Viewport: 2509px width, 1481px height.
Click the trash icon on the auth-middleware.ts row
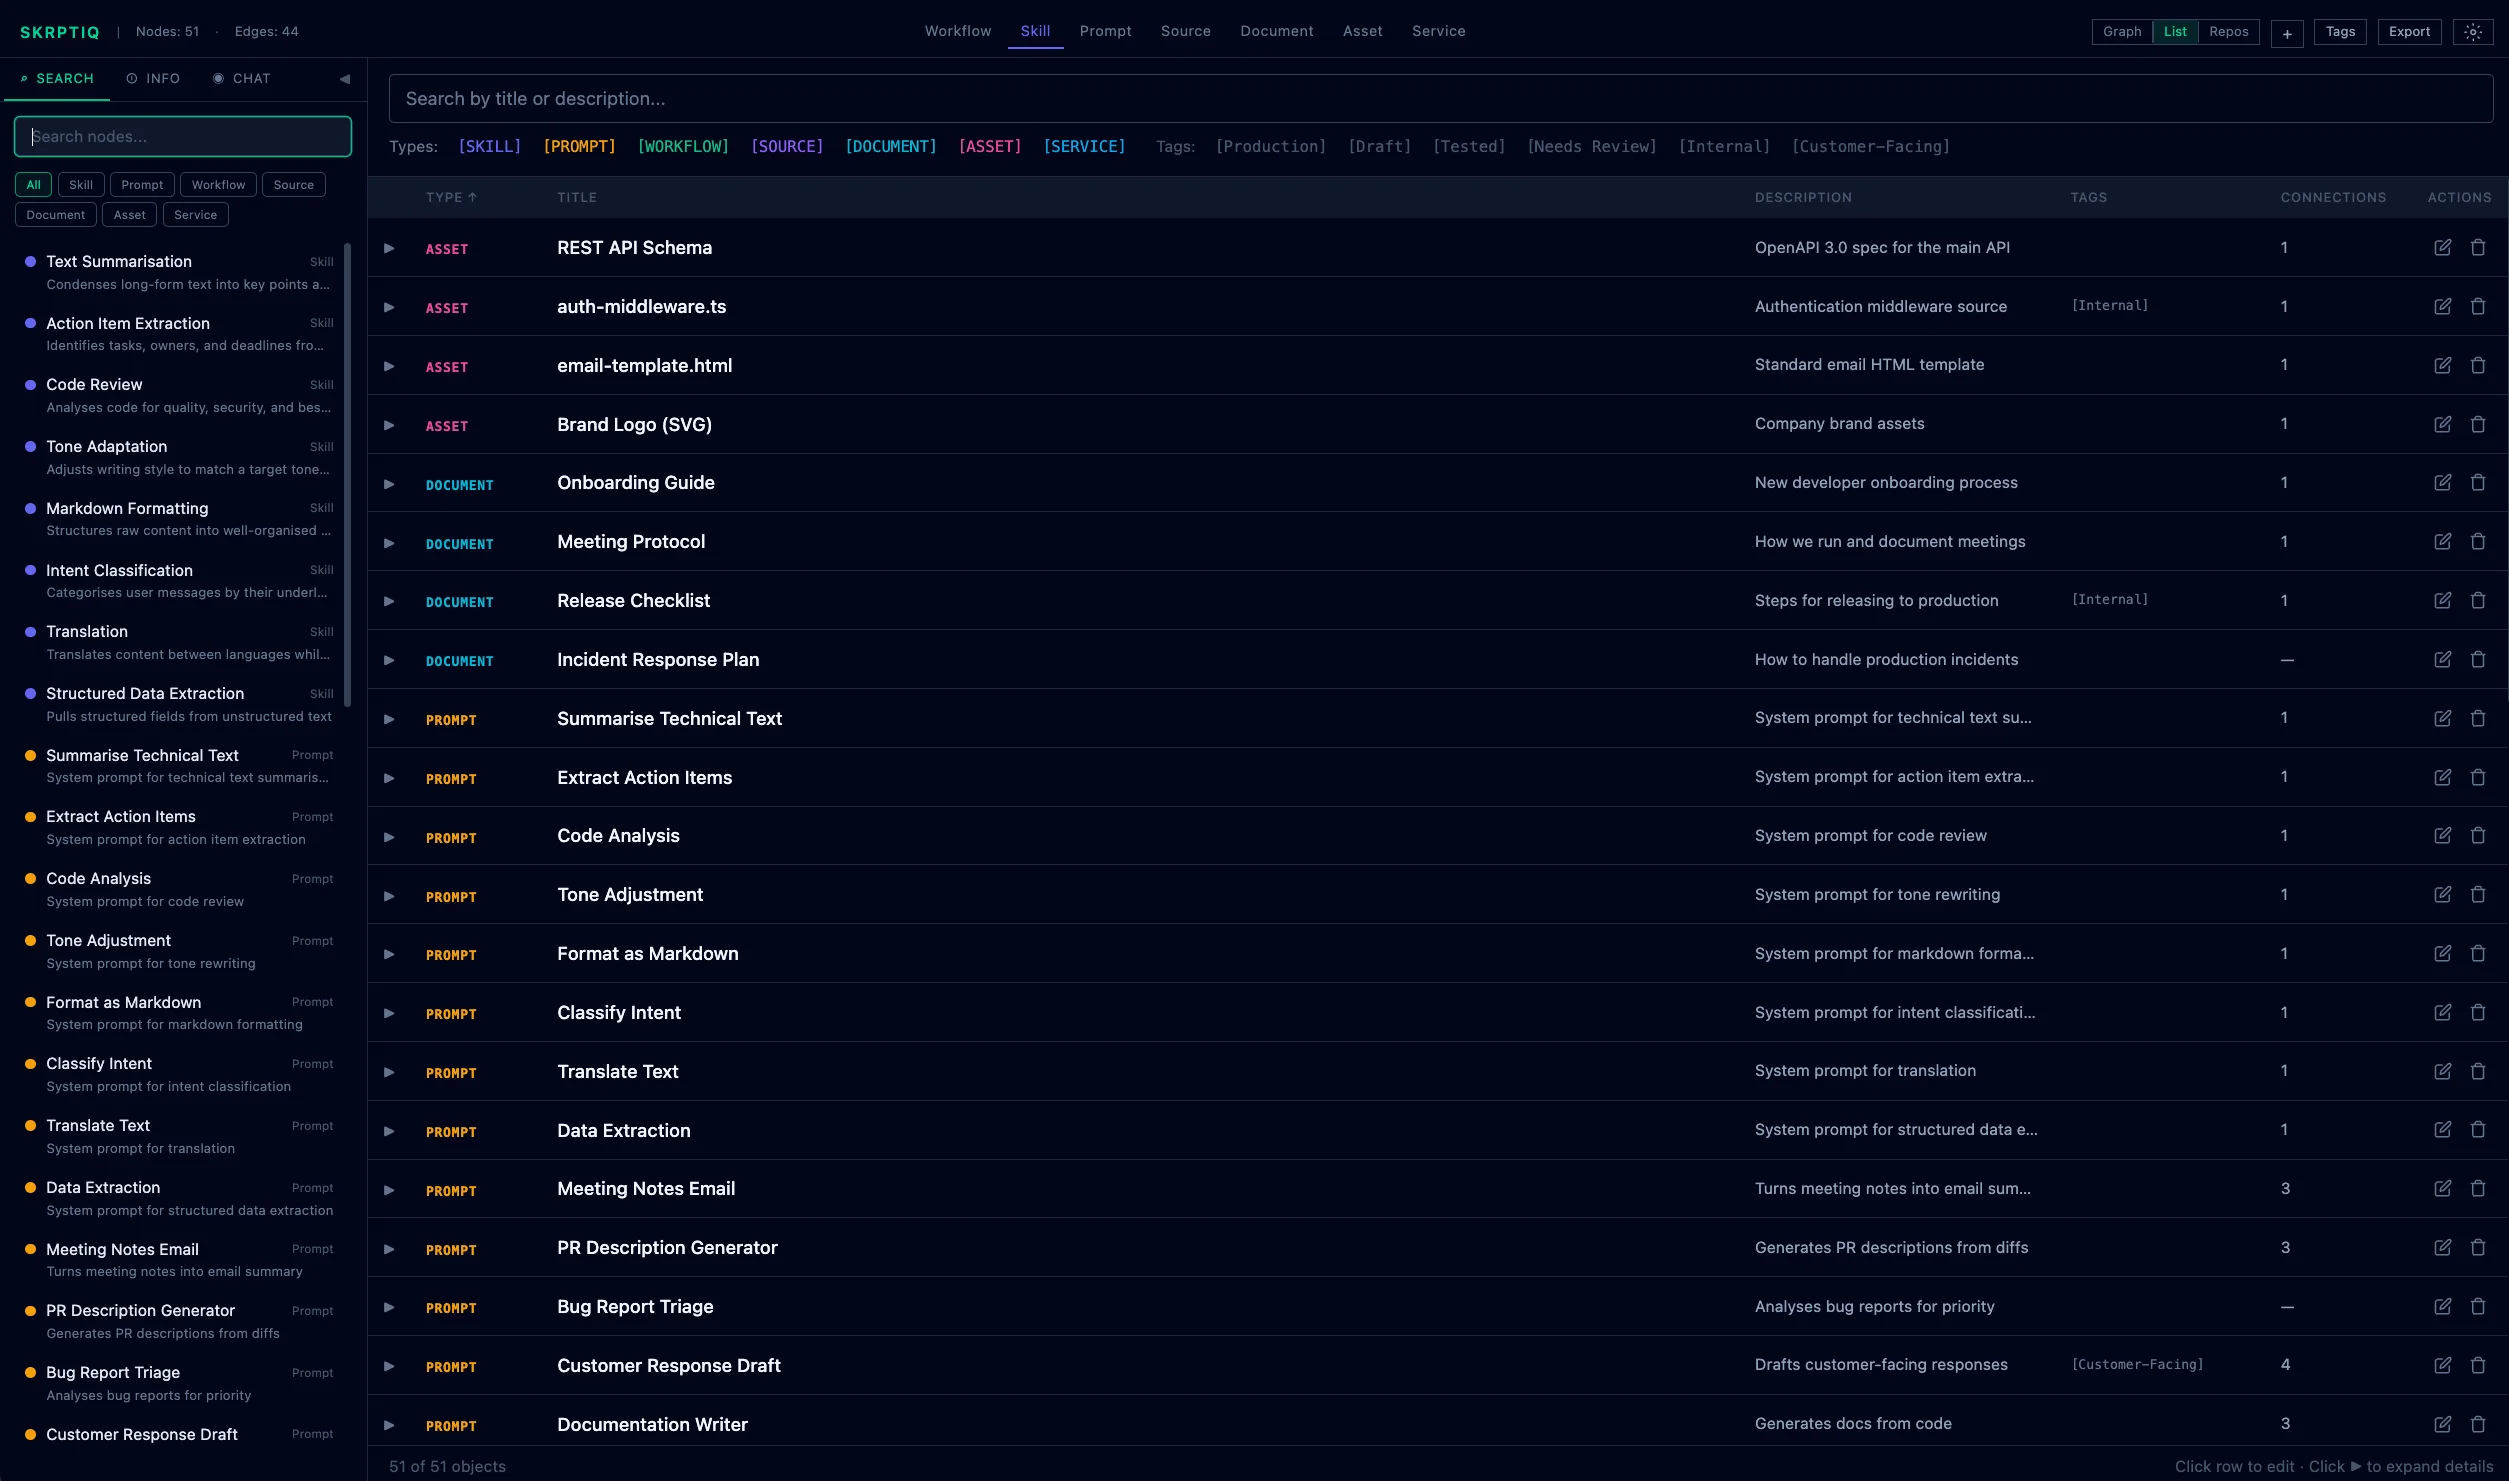[x=2478, y=306]
